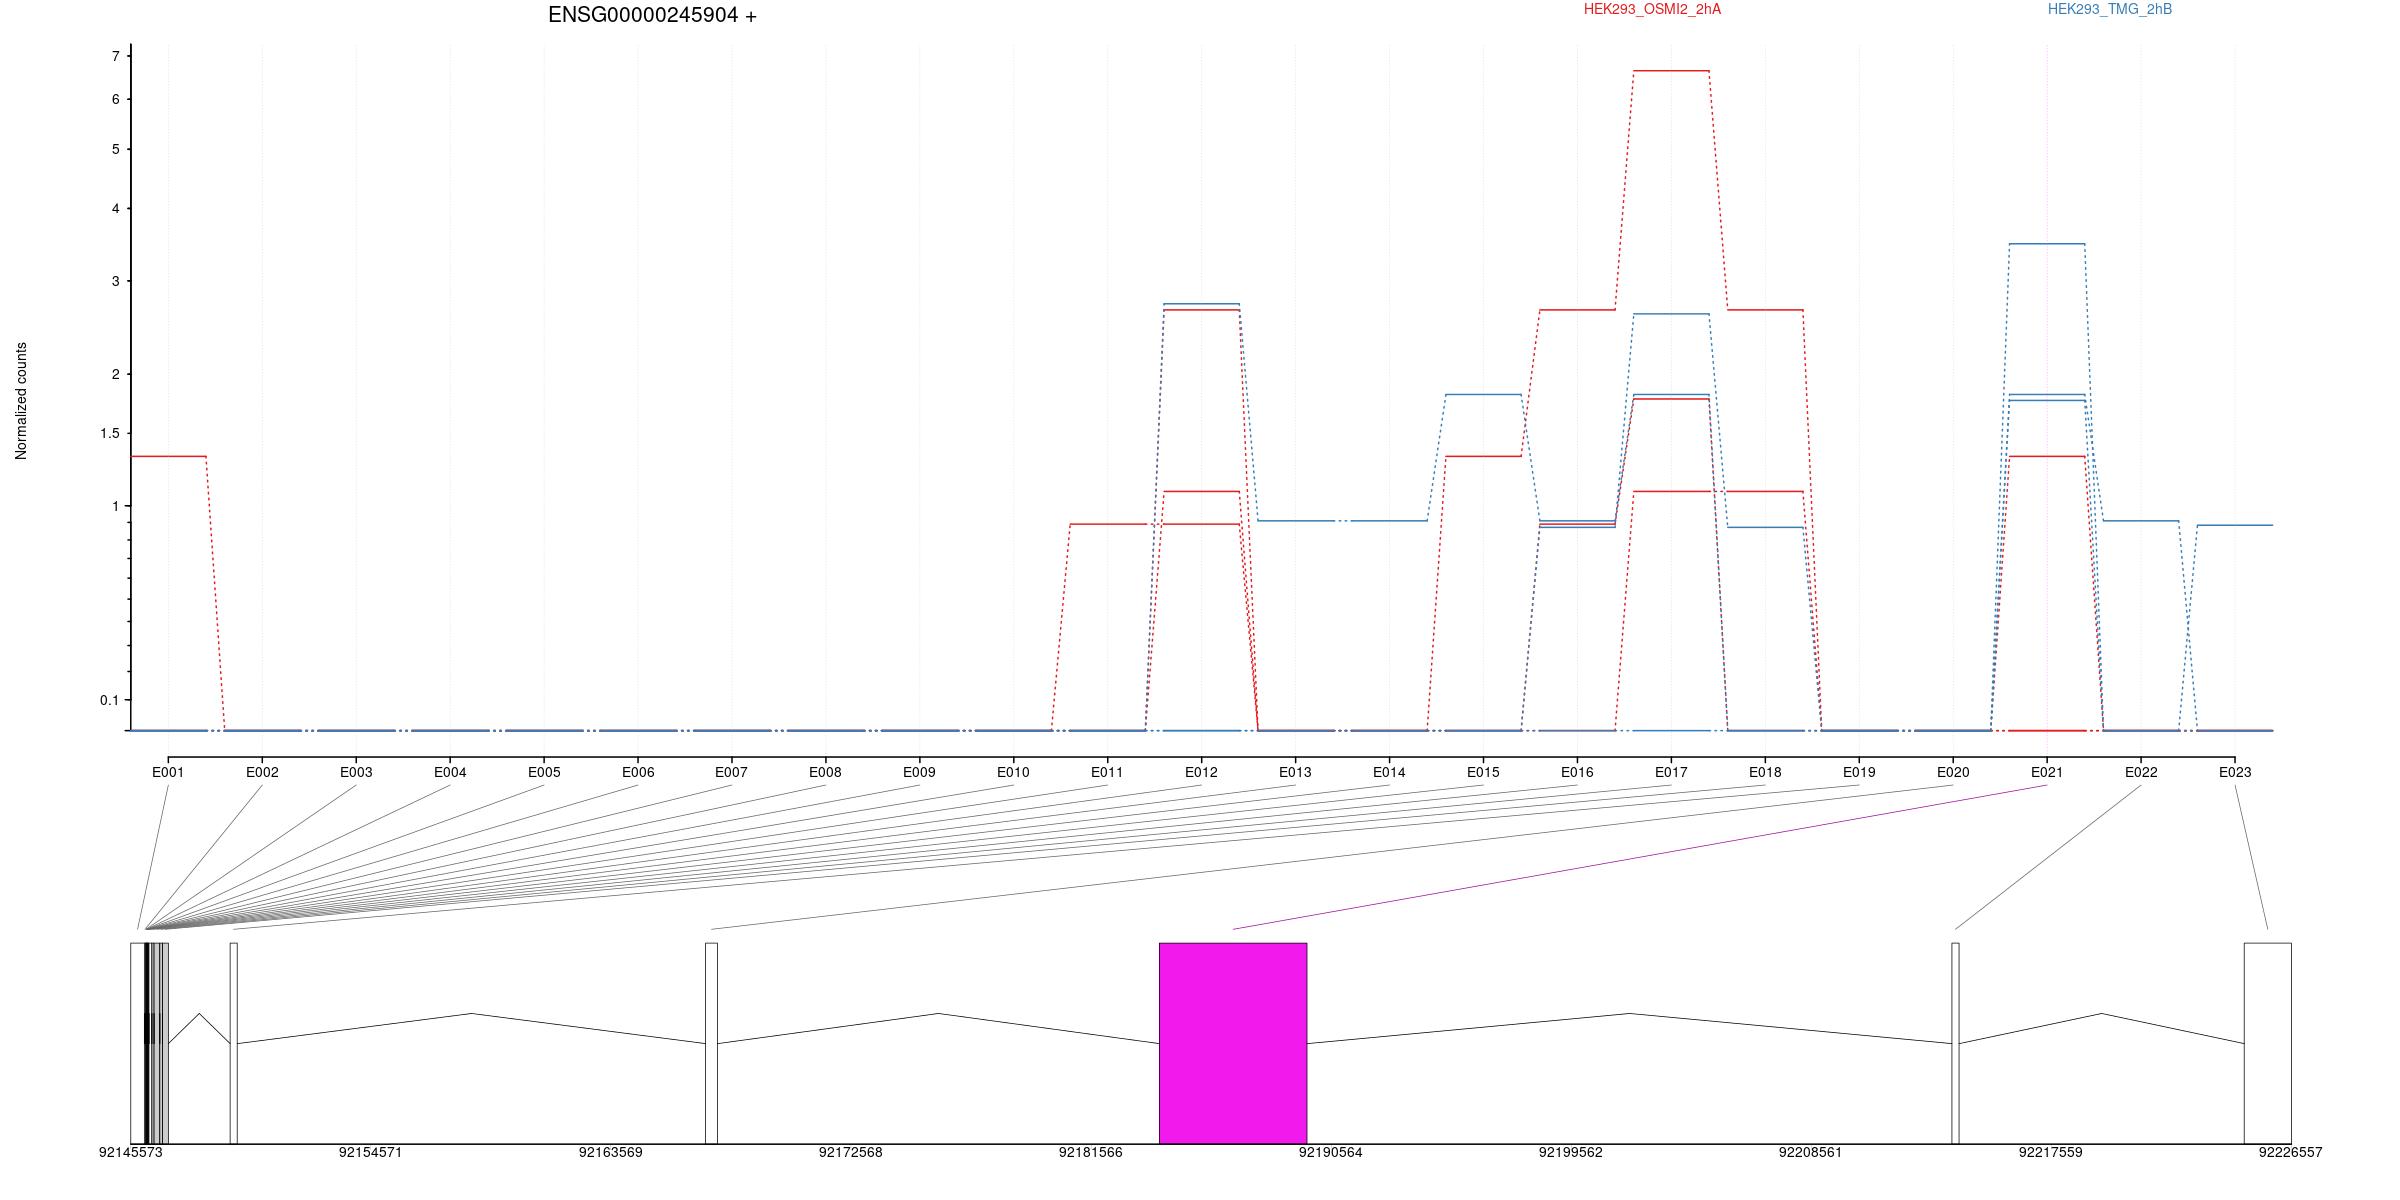Click exon label E013
The image size is (2400, 1200).
click(1295, 772)
